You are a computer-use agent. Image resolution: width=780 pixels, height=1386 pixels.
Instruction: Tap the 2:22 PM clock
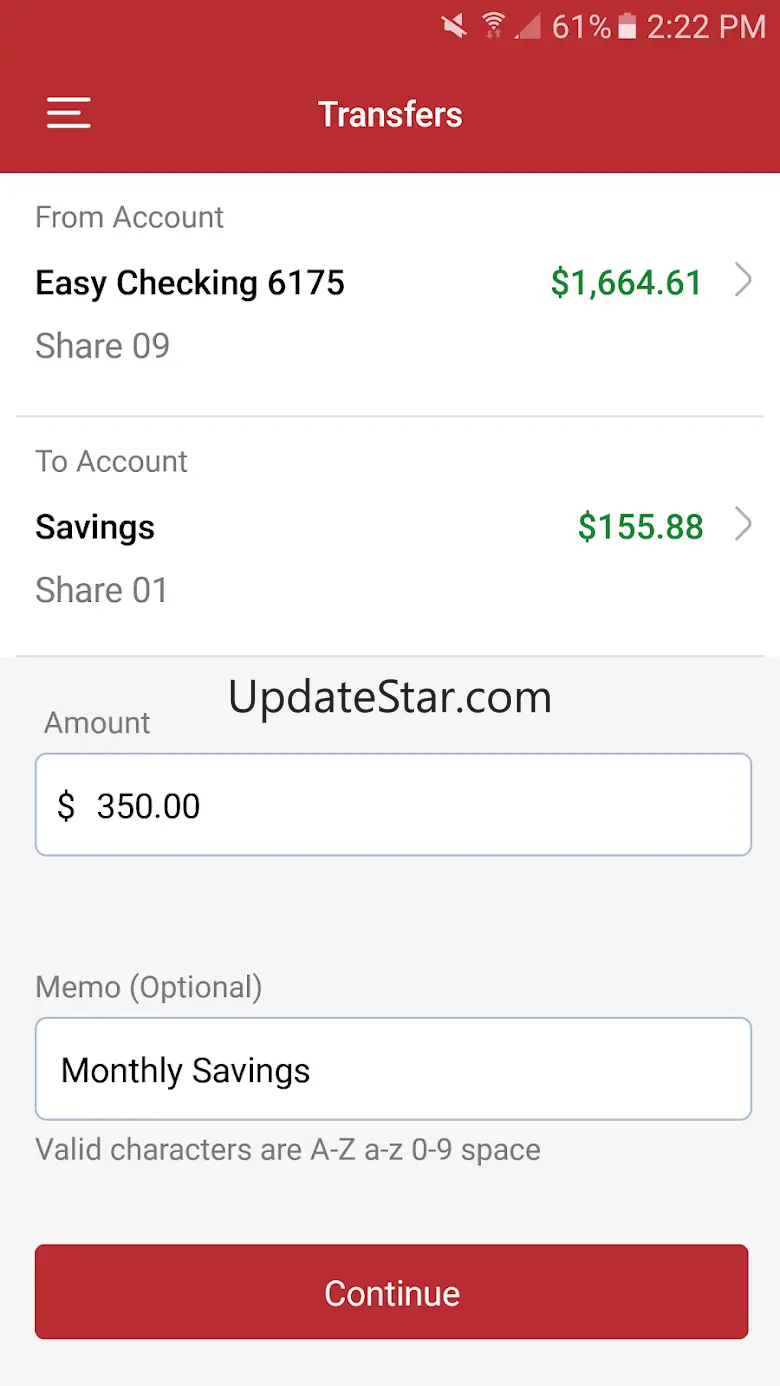click(x=706, y=27)
